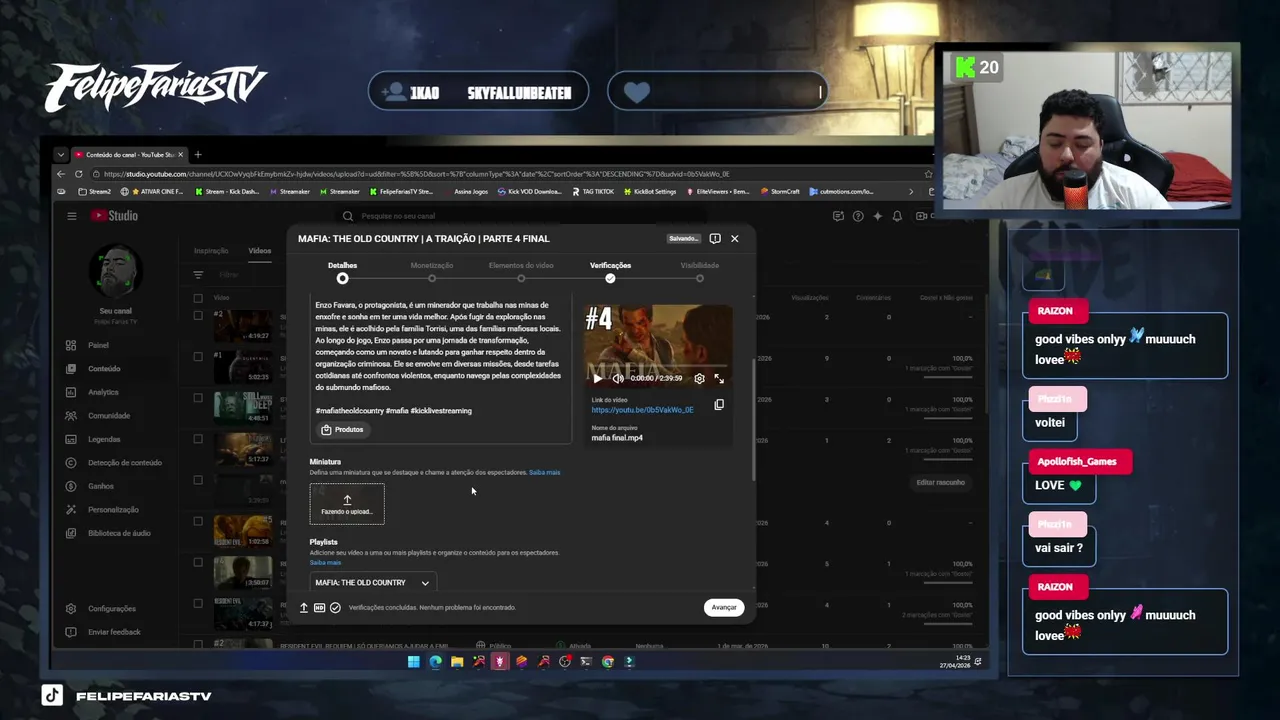Screen dimensions: 1280x720
Task: Go to the Verificações upload step
Action: pos(610,271)
